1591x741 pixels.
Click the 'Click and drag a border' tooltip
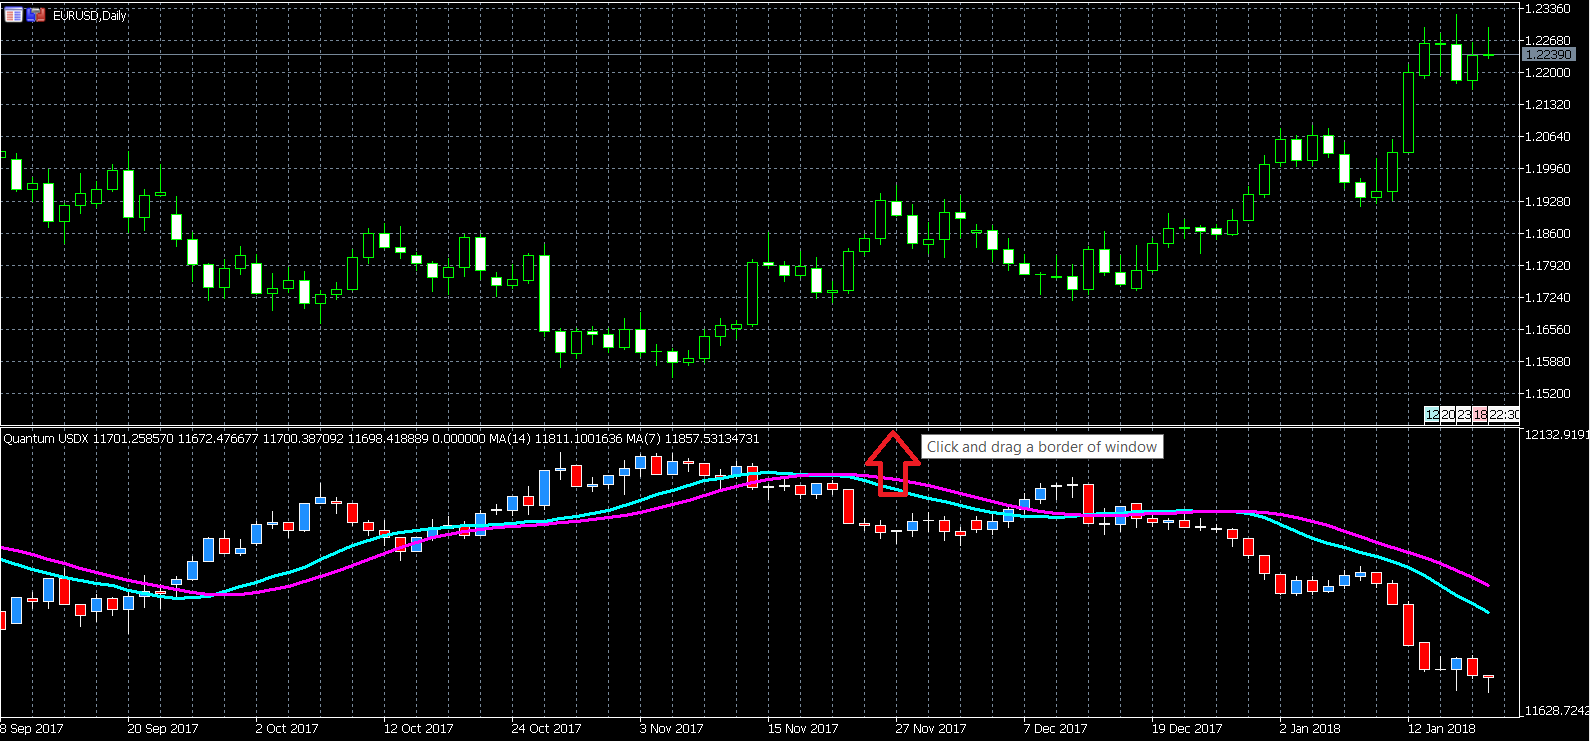coord(1042,447)
